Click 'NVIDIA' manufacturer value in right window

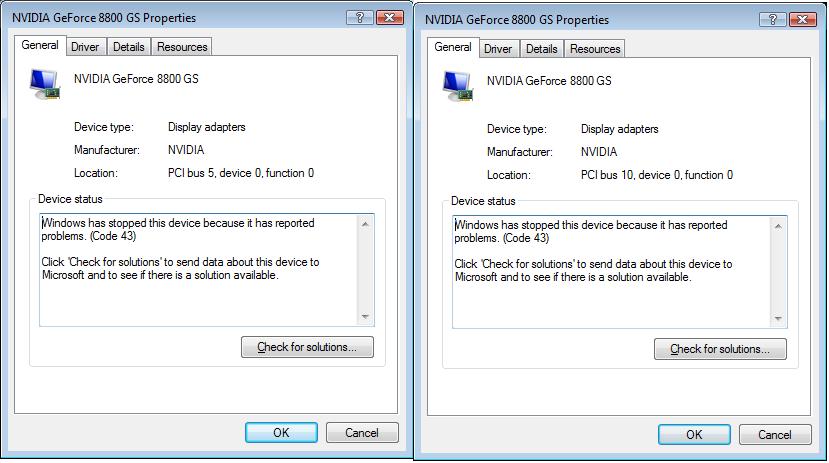(599, 152)
